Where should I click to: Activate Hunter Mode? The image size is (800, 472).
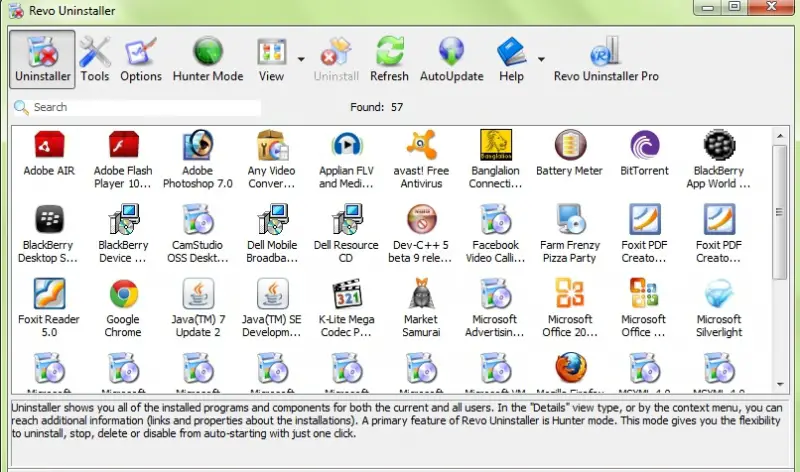[208, 59]
